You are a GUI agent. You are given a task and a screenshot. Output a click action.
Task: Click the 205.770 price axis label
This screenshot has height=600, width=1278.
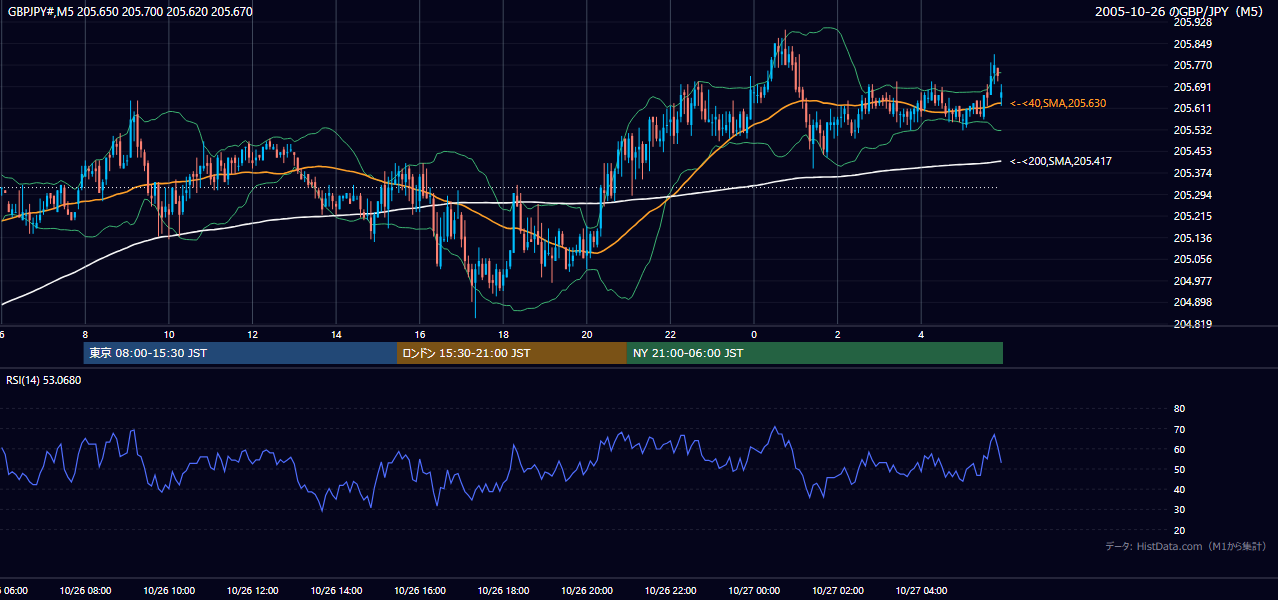[1192, 65]
